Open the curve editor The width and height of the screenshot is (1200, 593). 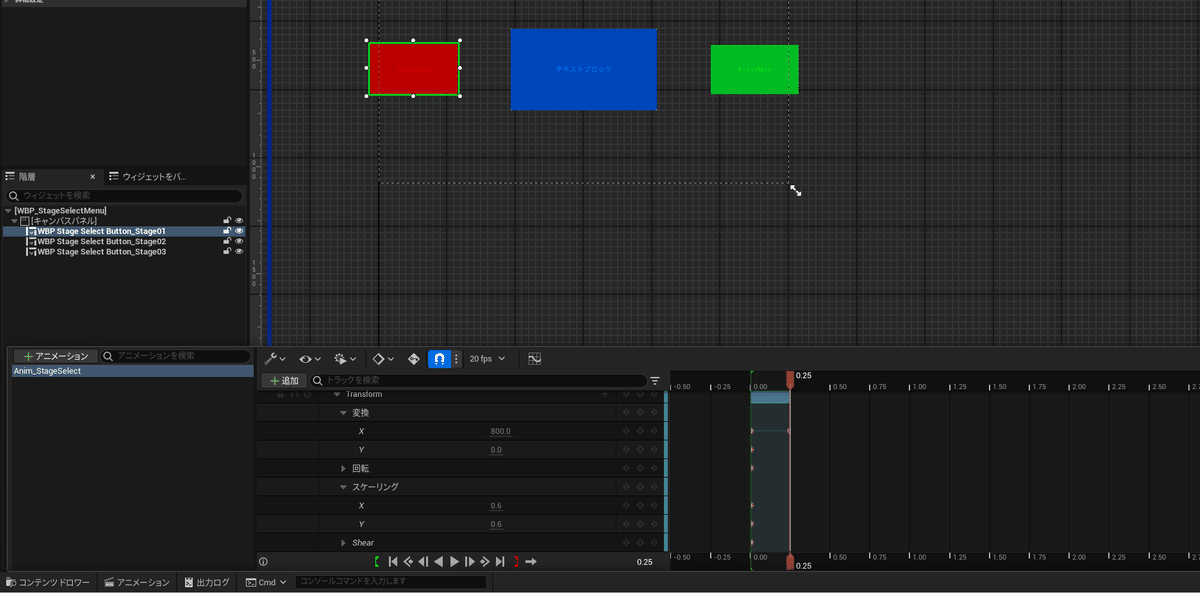pyautogui.click(x=534, y=359)
